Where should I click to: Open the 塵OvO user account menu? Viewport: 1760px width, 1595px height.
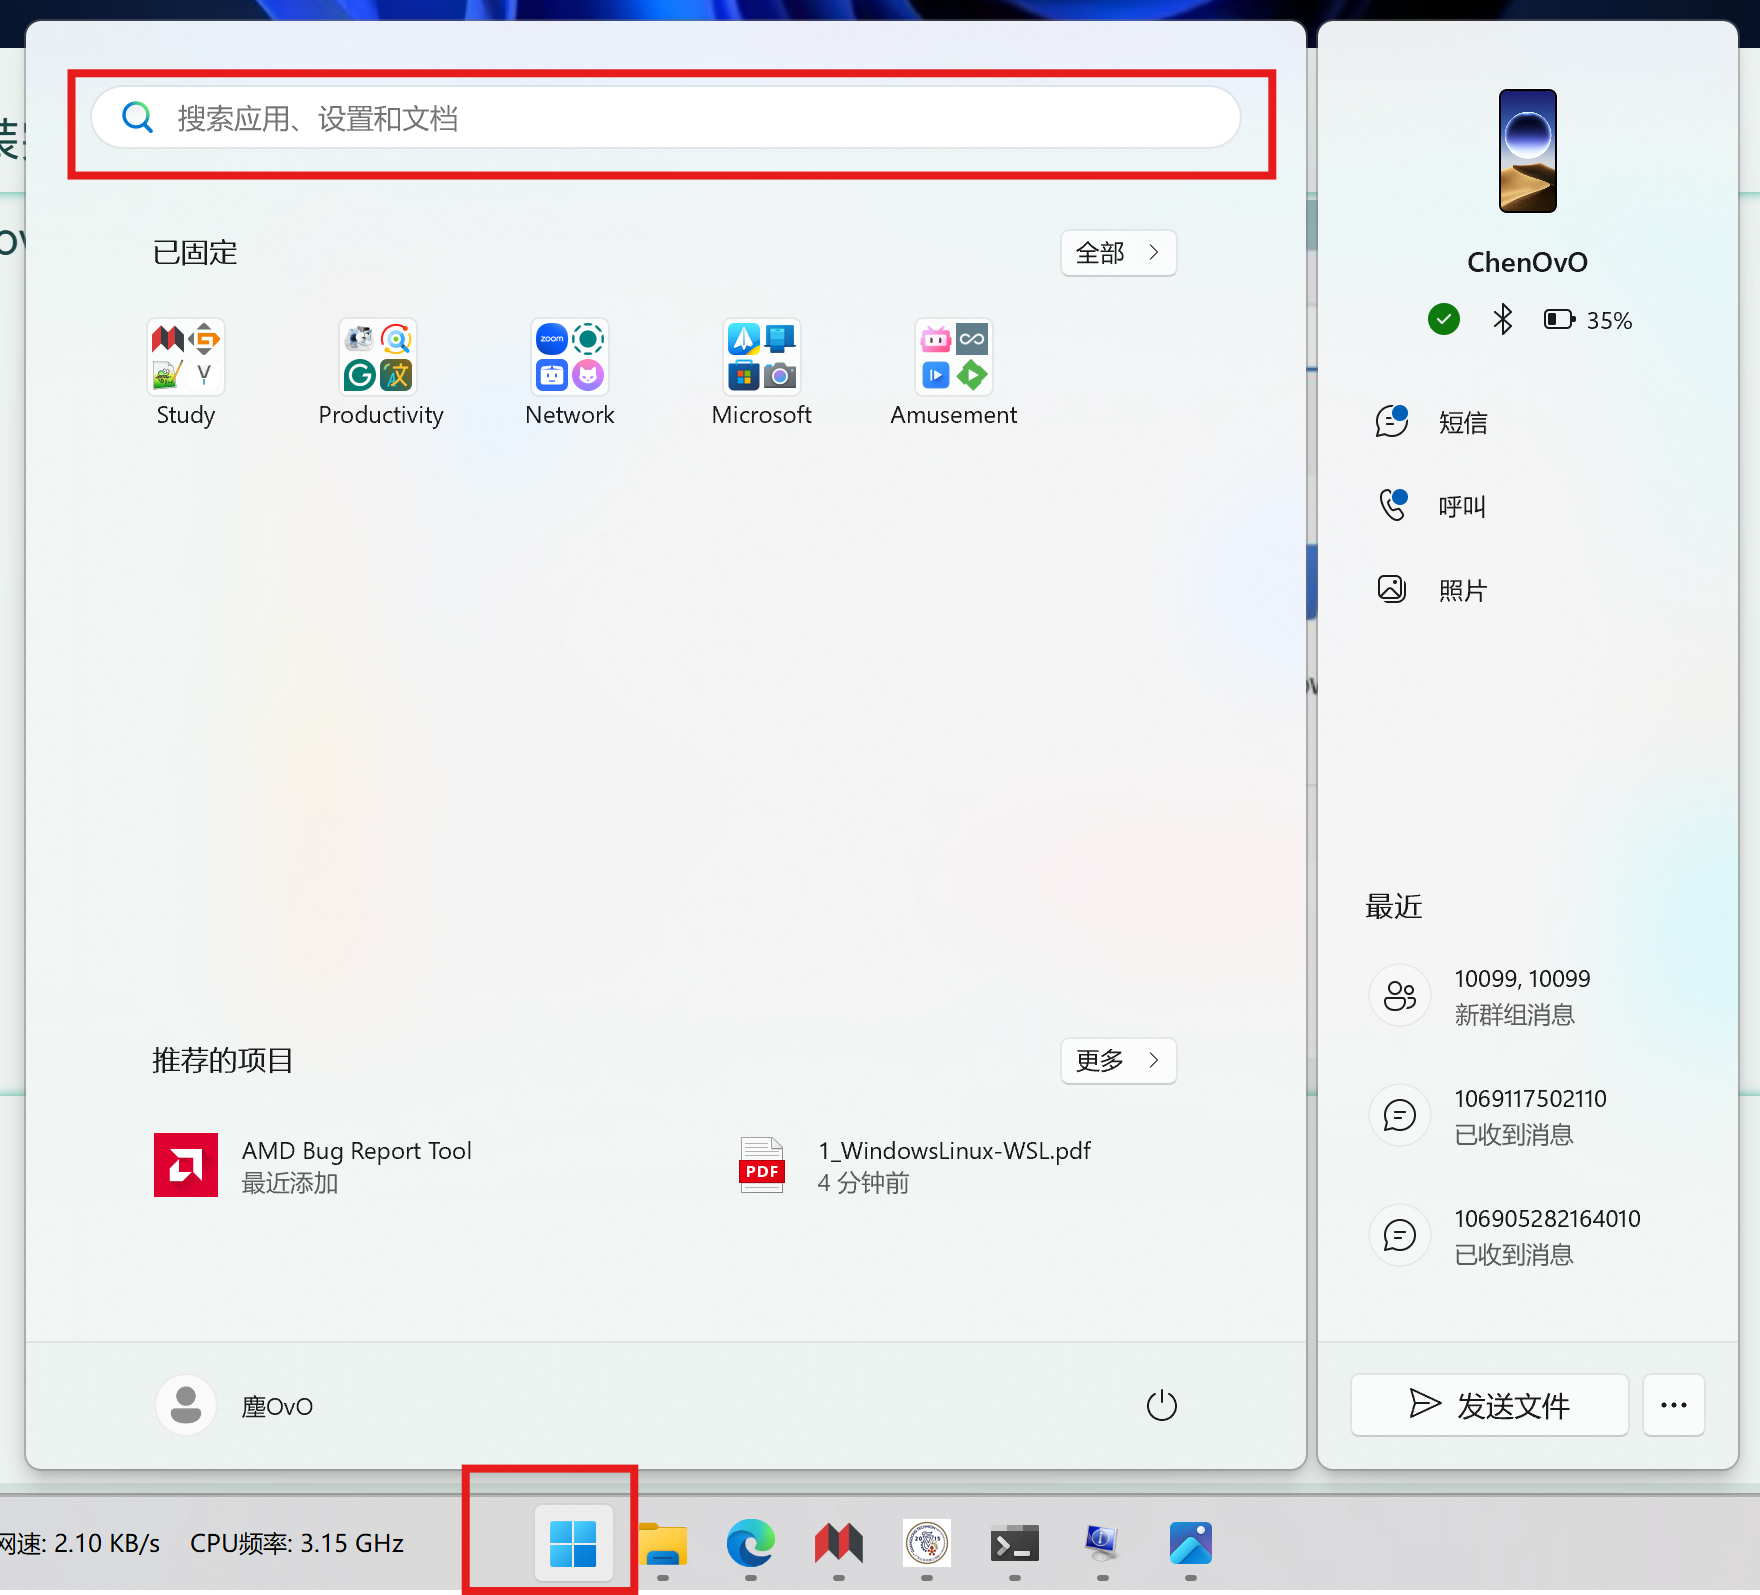click(x=236, y=1405)
